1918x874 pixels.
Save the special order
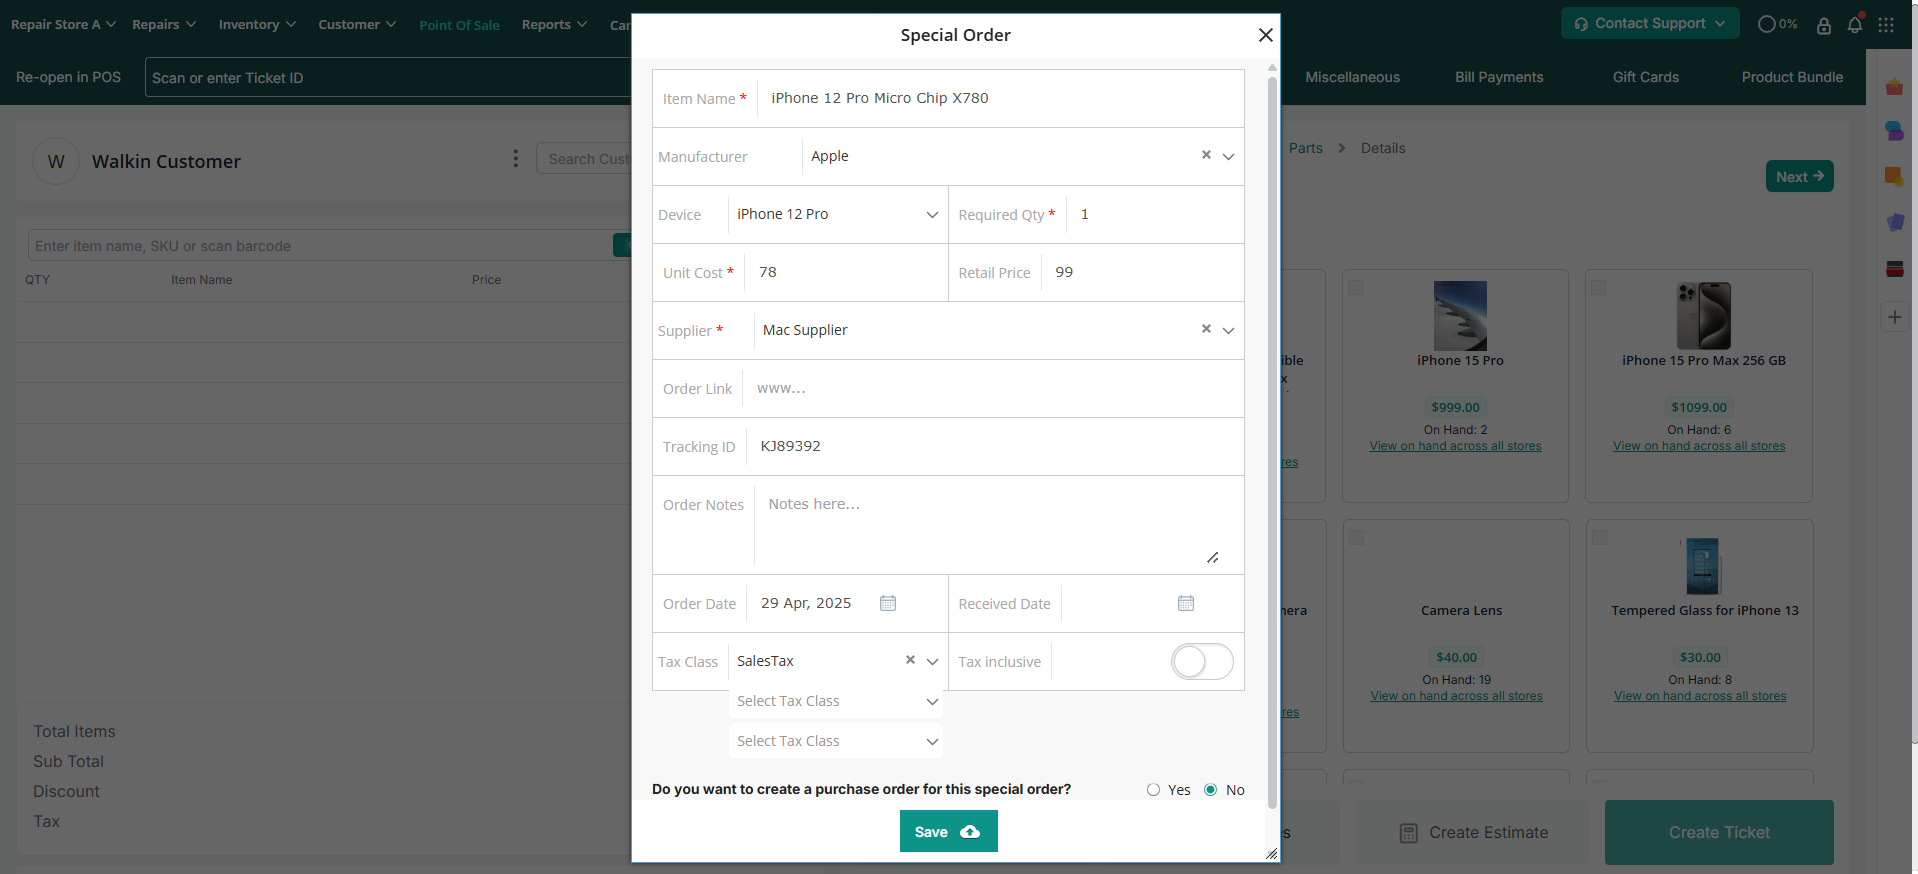tap(948, 831)
